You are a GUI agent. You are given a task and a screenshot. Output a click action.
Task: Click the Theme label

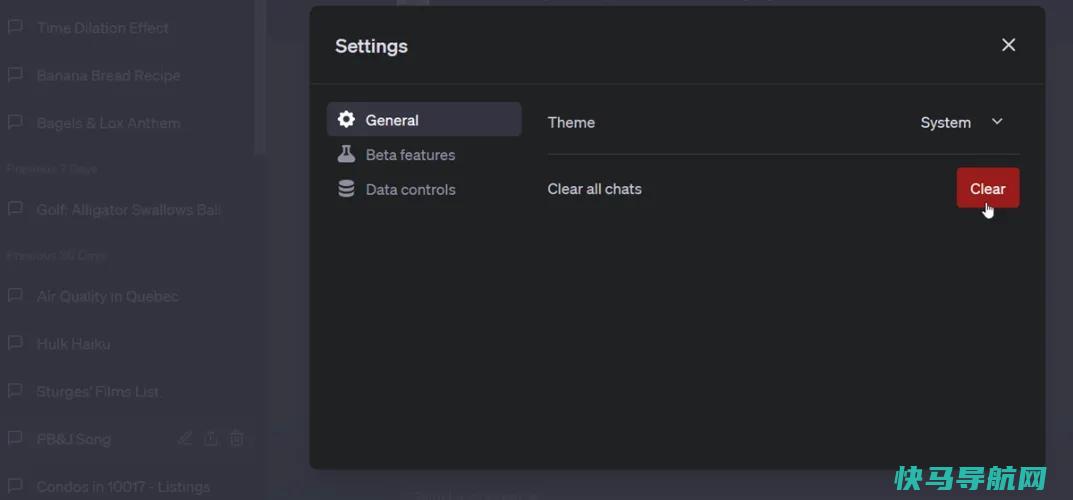571,122
